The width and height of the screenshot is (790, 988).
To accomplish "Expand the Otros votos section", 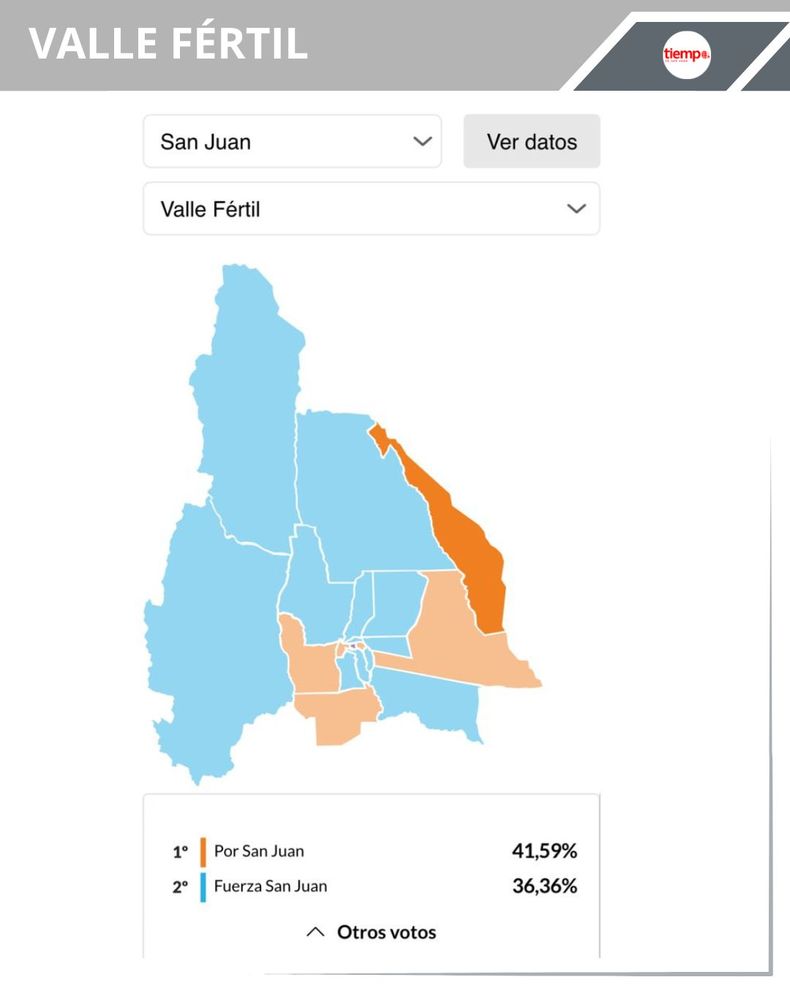I will (372, 932).
